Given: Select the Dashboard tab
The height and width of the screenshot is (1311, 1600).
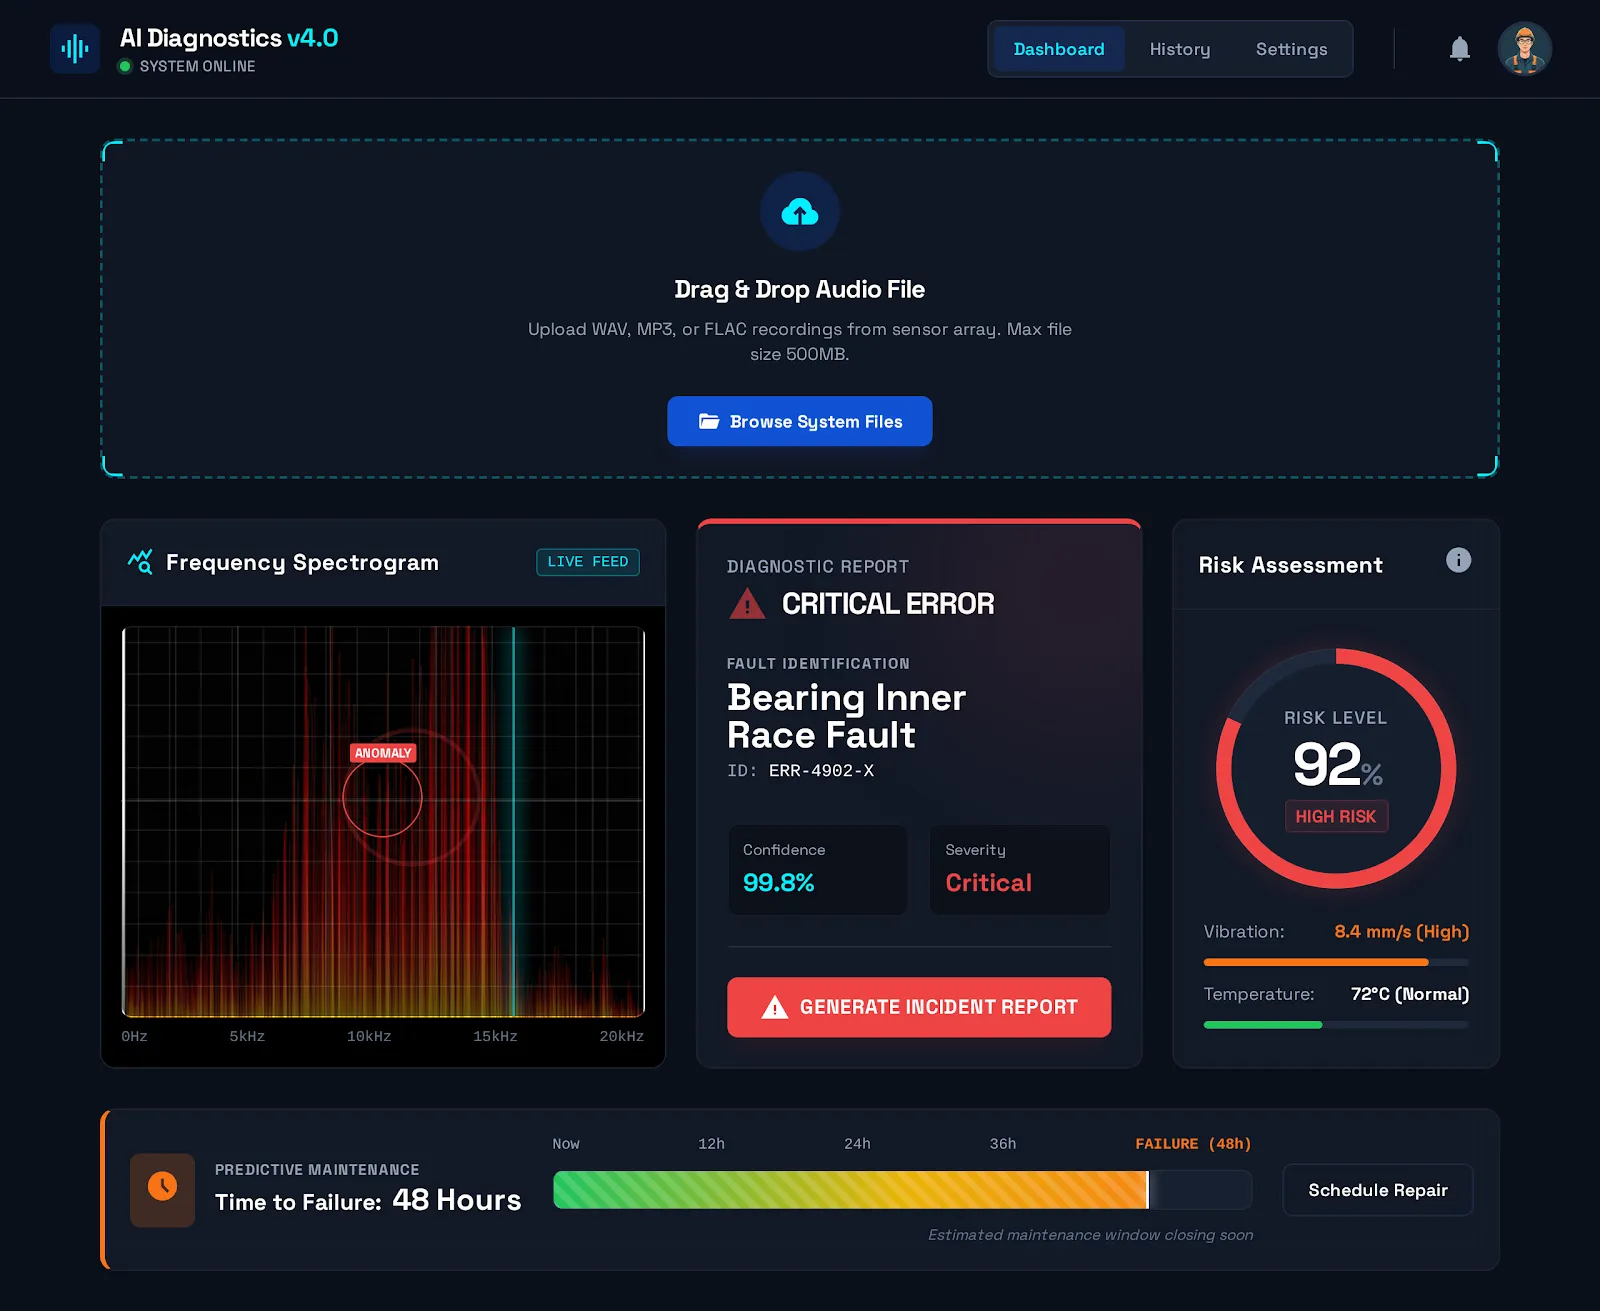Looking at the screenshot, I should (x=1058, y=49).
